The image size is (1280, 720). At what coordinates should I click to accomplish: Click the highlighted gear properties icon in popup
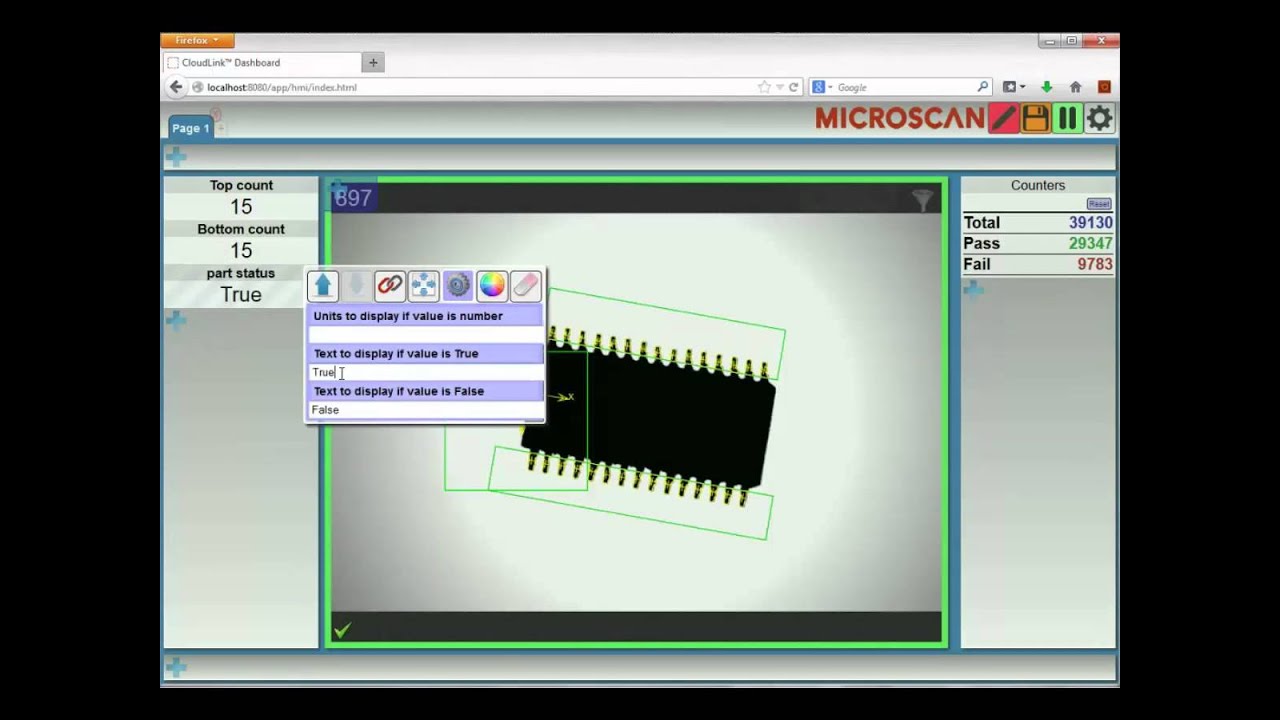[x=458, y=286]
